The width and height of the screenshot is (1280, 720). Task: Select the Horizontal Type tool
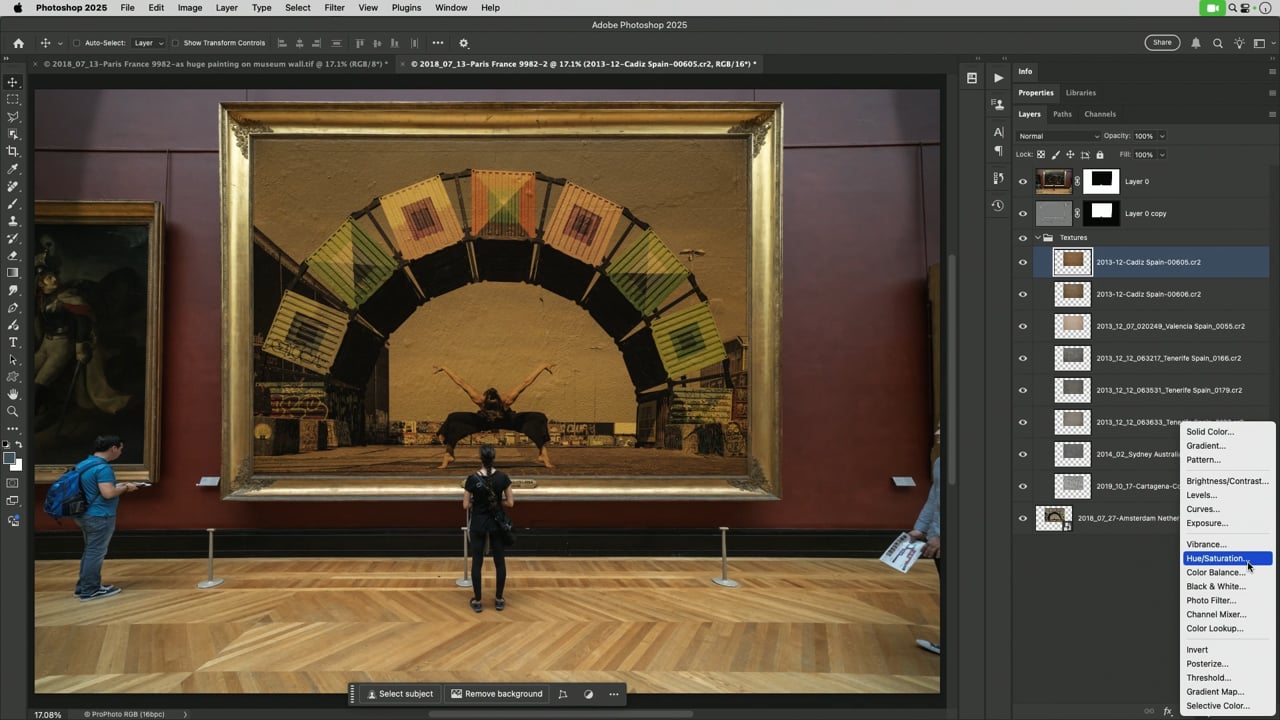[x=13, y=342]
